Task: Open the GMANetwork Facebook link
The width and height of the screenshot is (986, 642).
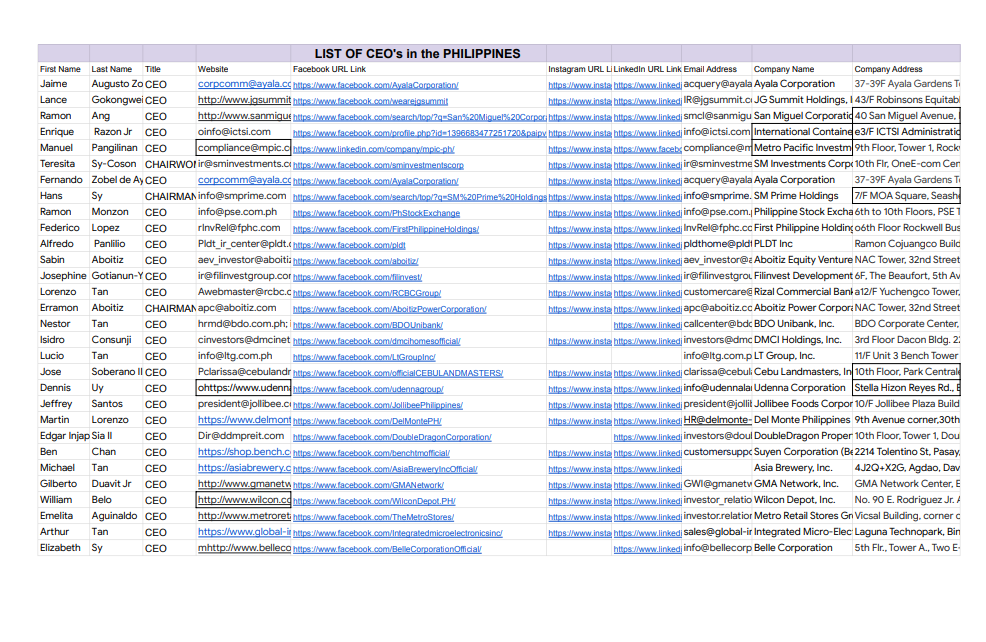Action: 368,485
